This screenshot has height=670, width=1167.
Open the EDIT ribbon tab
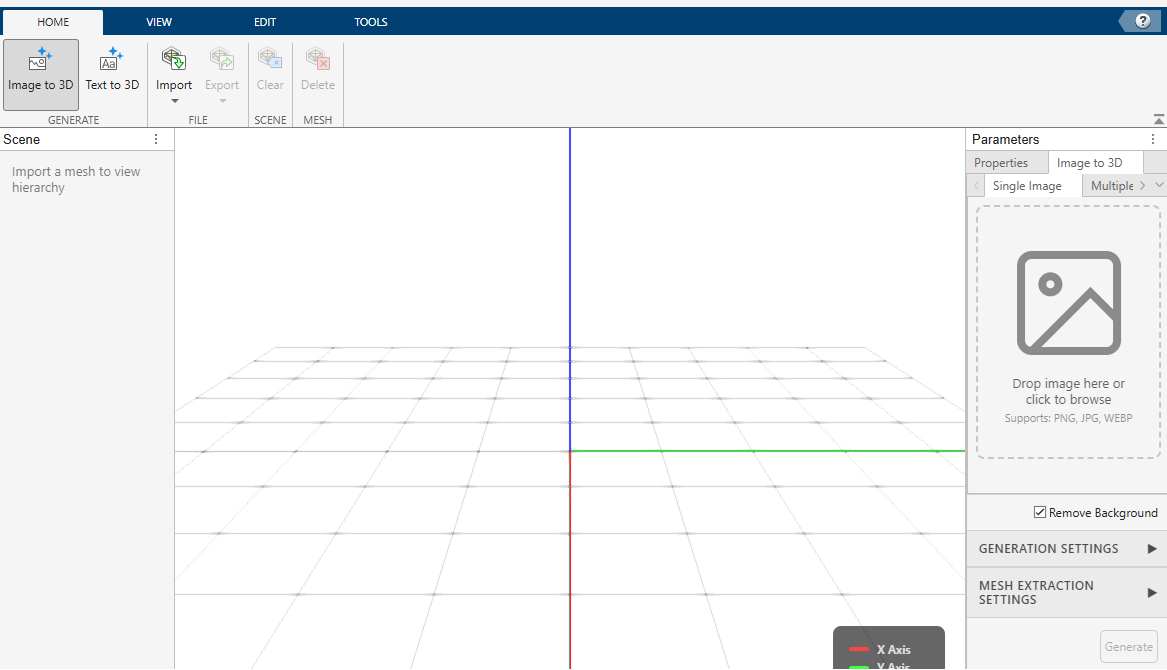click(x=265, y=22)
